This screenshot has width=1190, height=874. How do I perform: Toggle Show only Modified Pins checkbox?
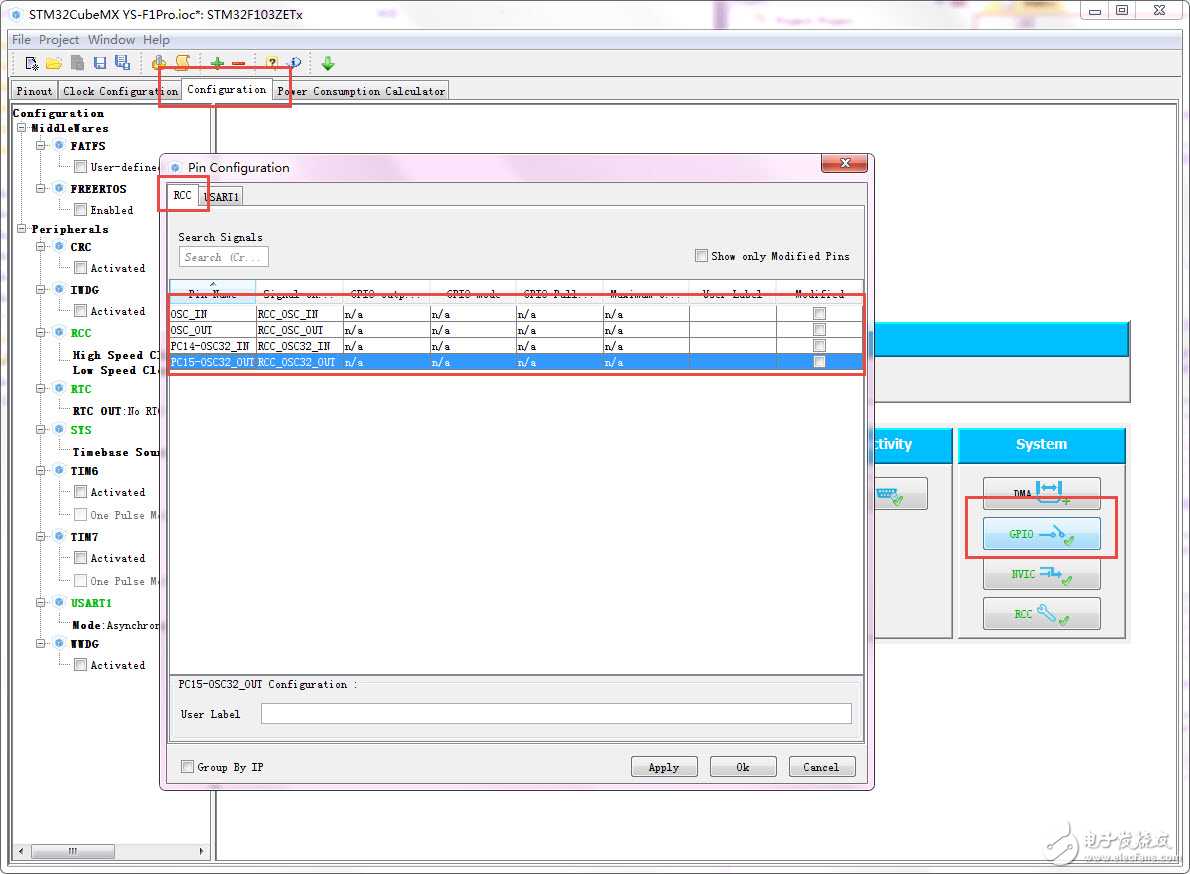tap(701, 256)
